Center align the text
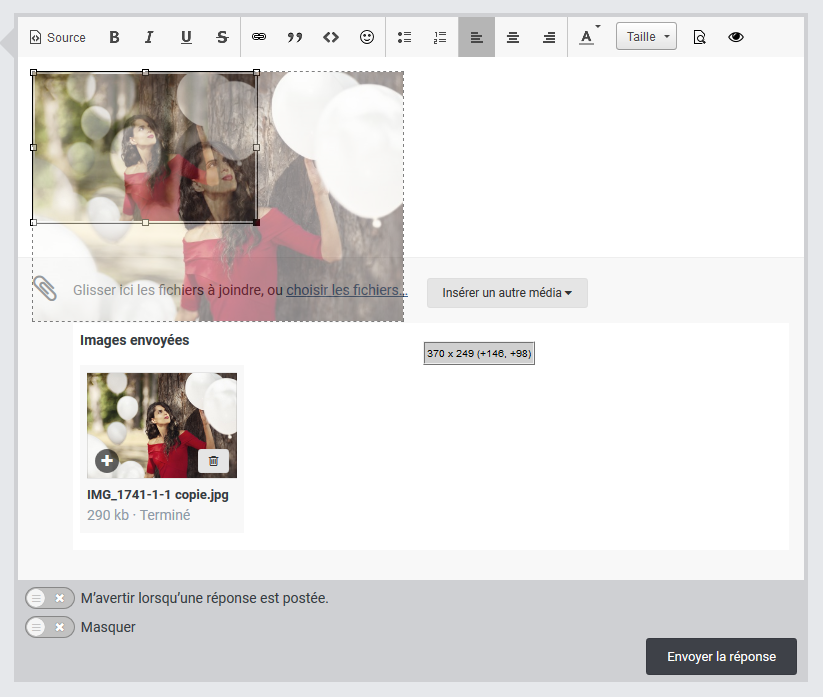823x697 pixels. point(513,37)
